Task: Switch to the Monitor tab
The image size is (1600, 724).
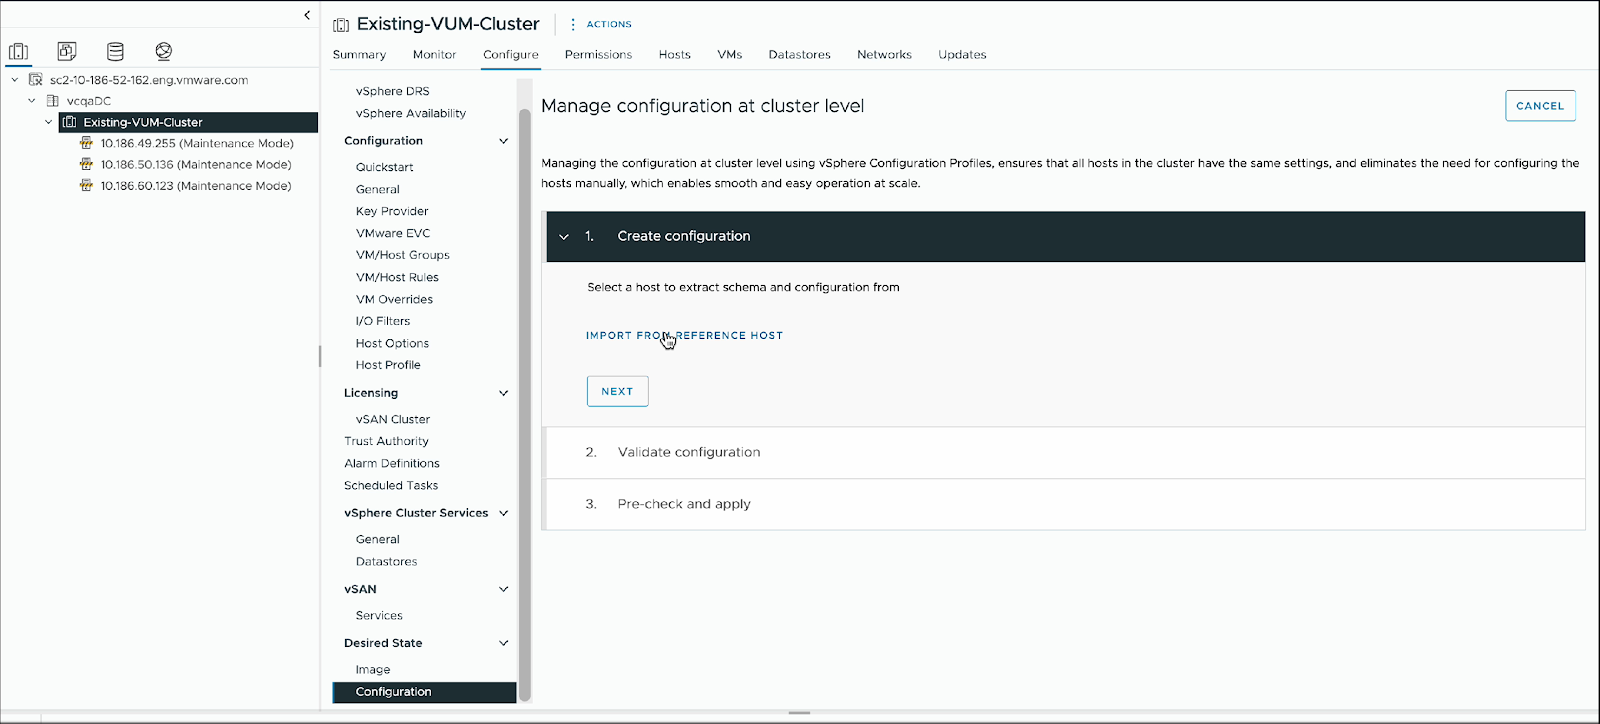Action: (x=434, y=55)
